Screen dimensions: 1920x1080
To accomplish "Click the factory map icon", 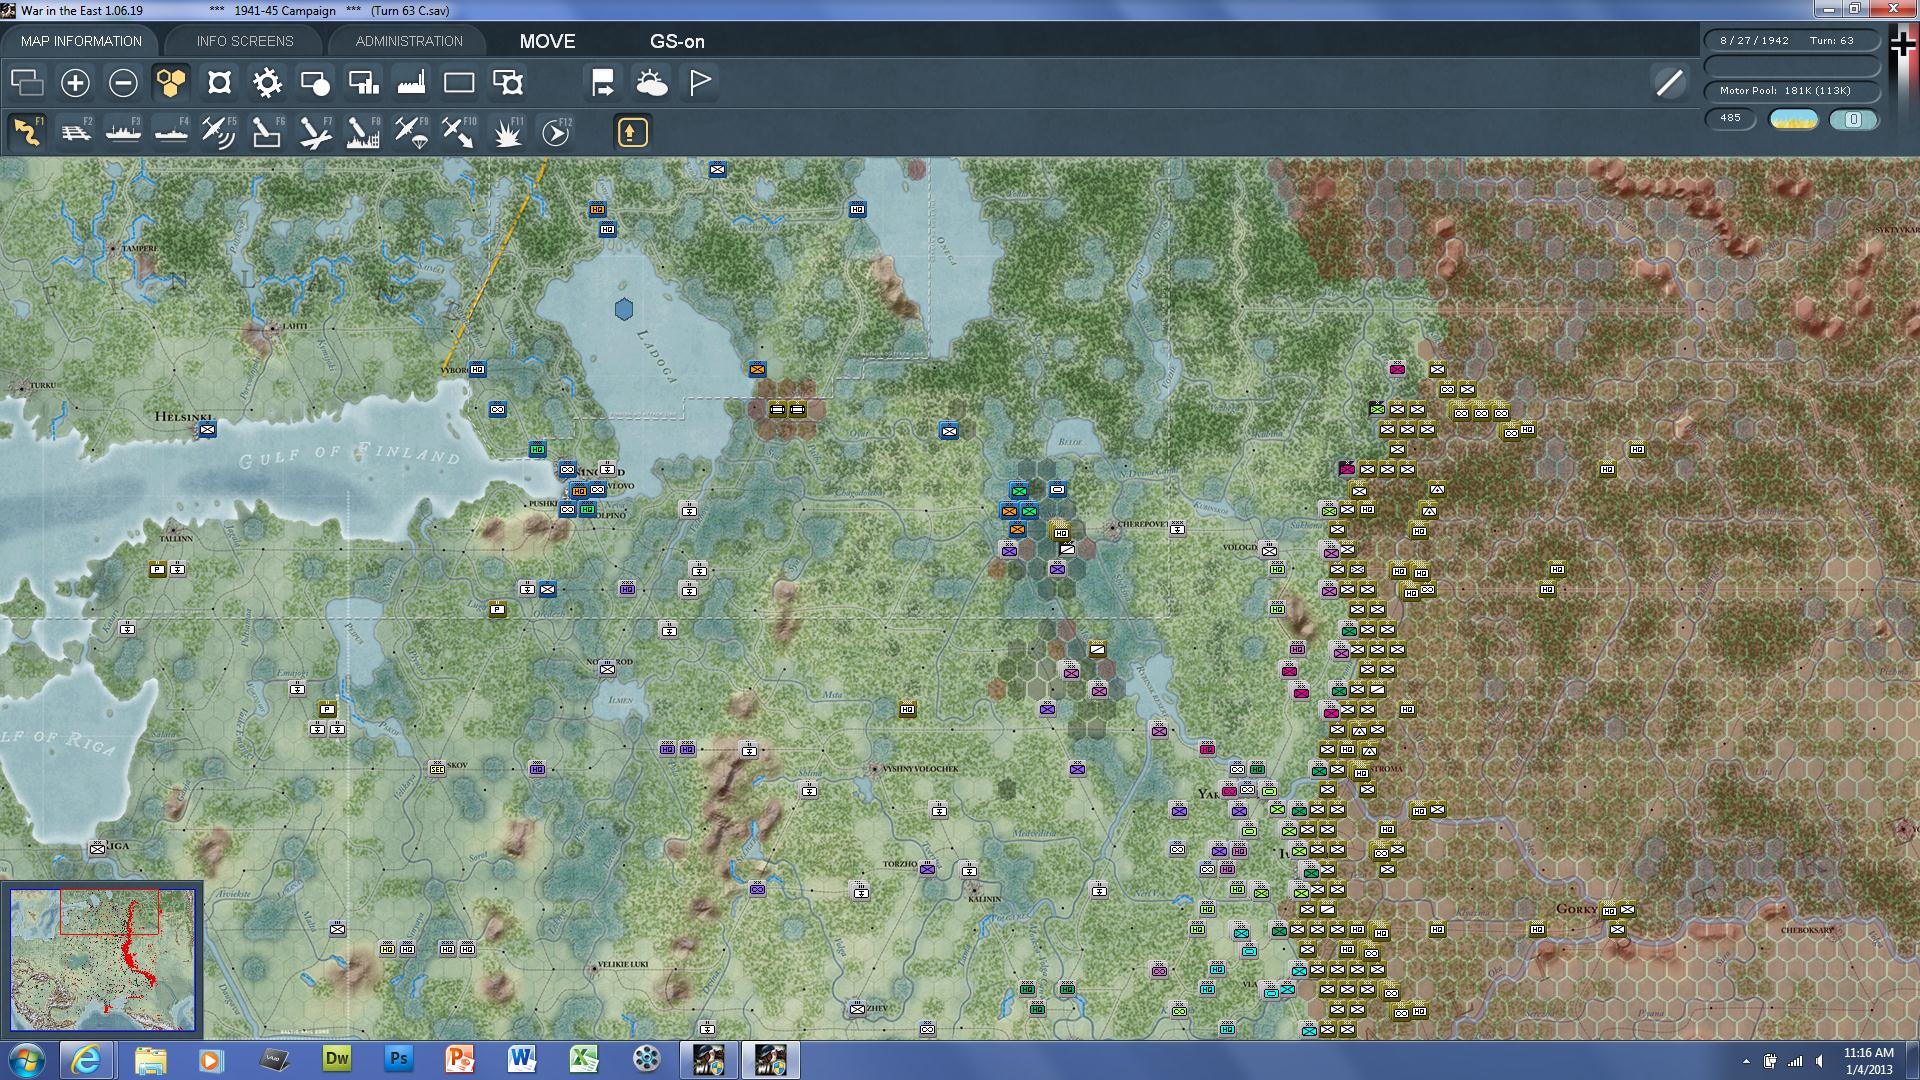I will tap(411, 83).
